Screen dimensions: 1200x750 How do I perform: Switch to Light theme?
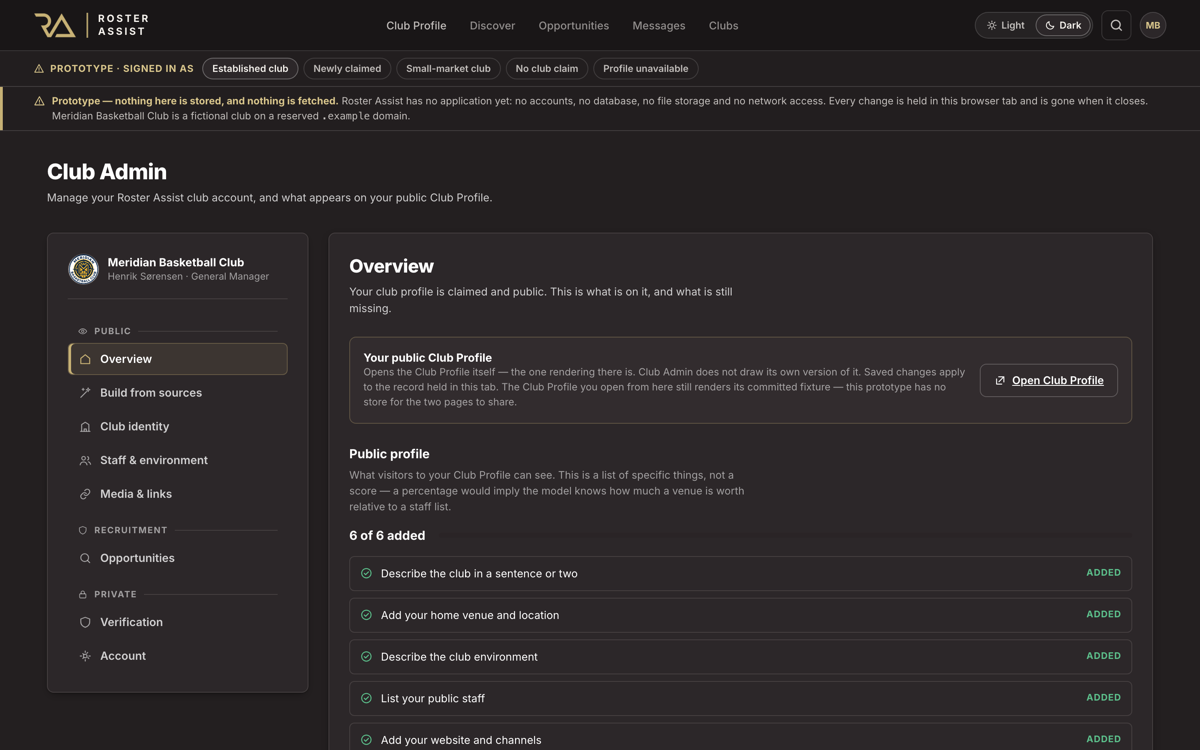(1006, 25)
